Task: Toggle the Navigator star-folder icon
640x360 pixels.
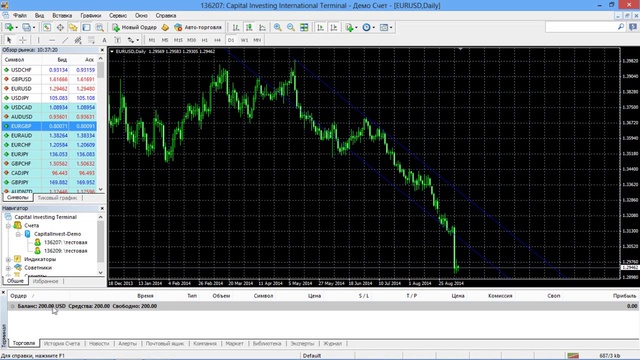Action: click(73, 27)
